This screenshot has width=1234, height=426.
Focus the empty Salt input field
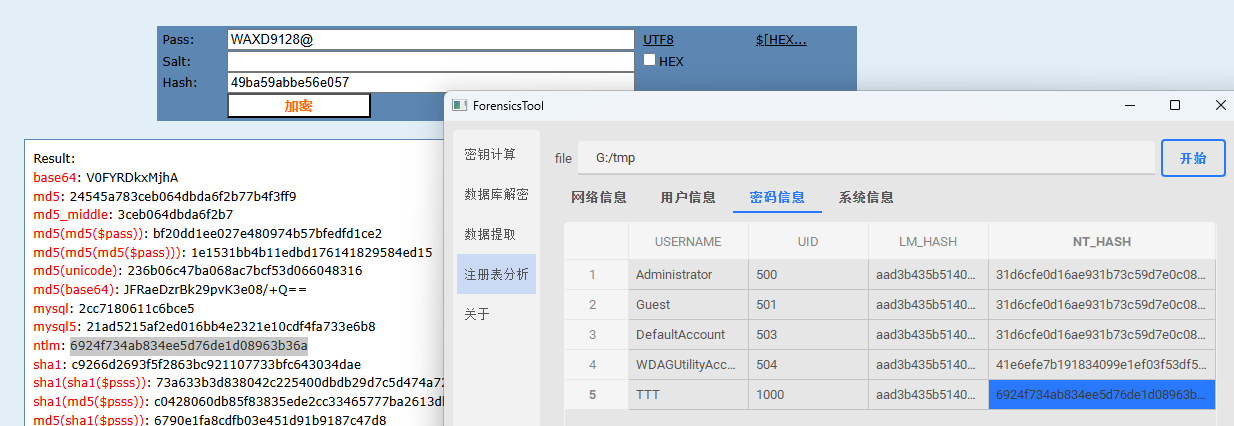(x=430, y=62)
